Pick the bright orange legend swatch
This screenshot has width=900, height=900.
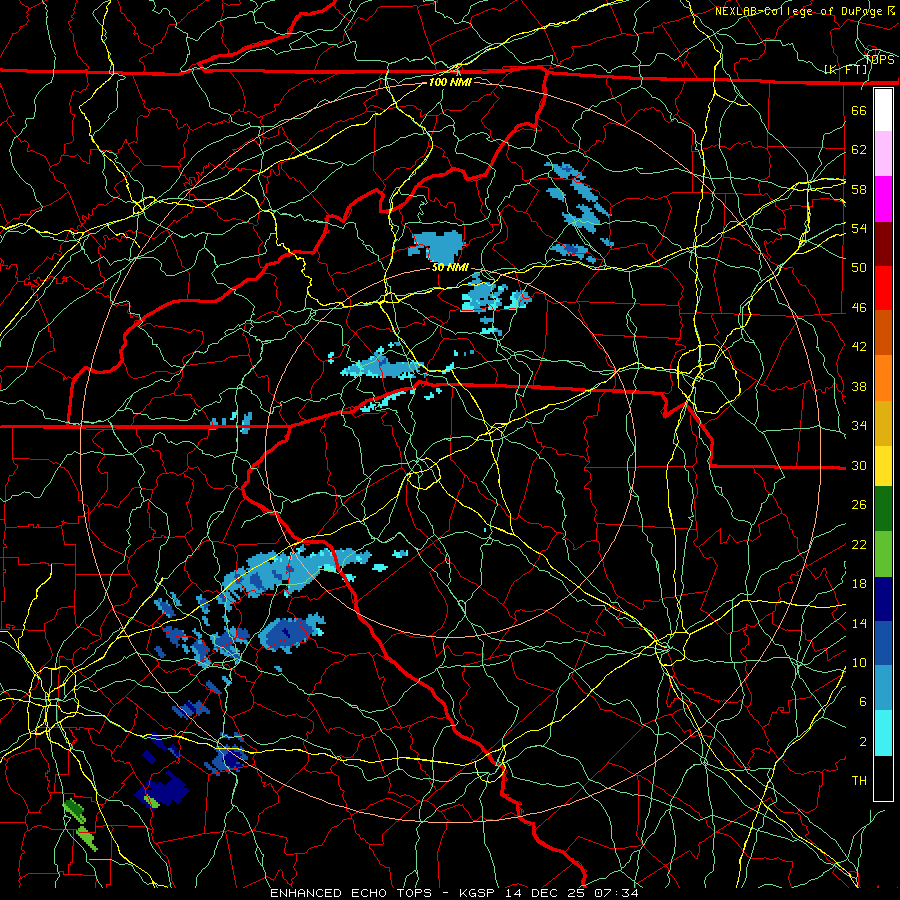point(883,378)
